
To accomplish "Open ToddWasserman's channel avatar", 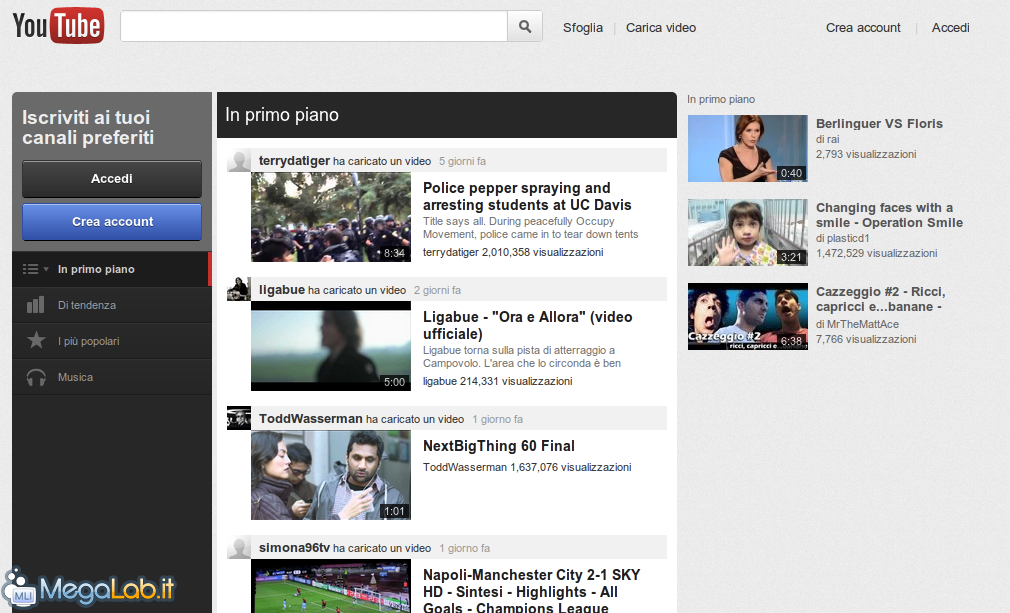I will [239, 418].
